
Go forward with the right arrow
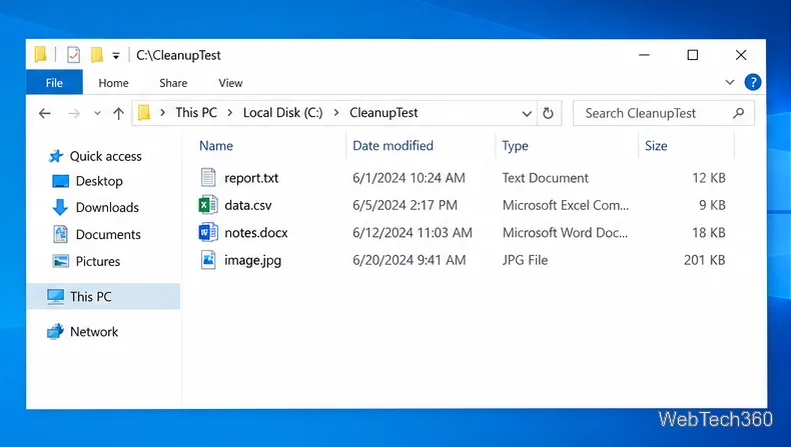(74, 114)
